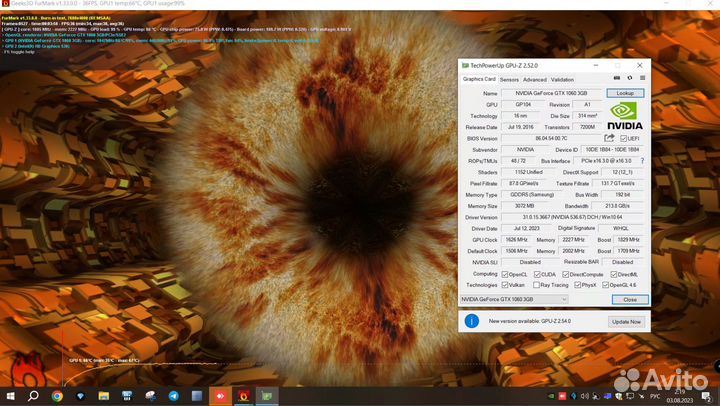Click the GPU-Z Close button

point(630,299)
